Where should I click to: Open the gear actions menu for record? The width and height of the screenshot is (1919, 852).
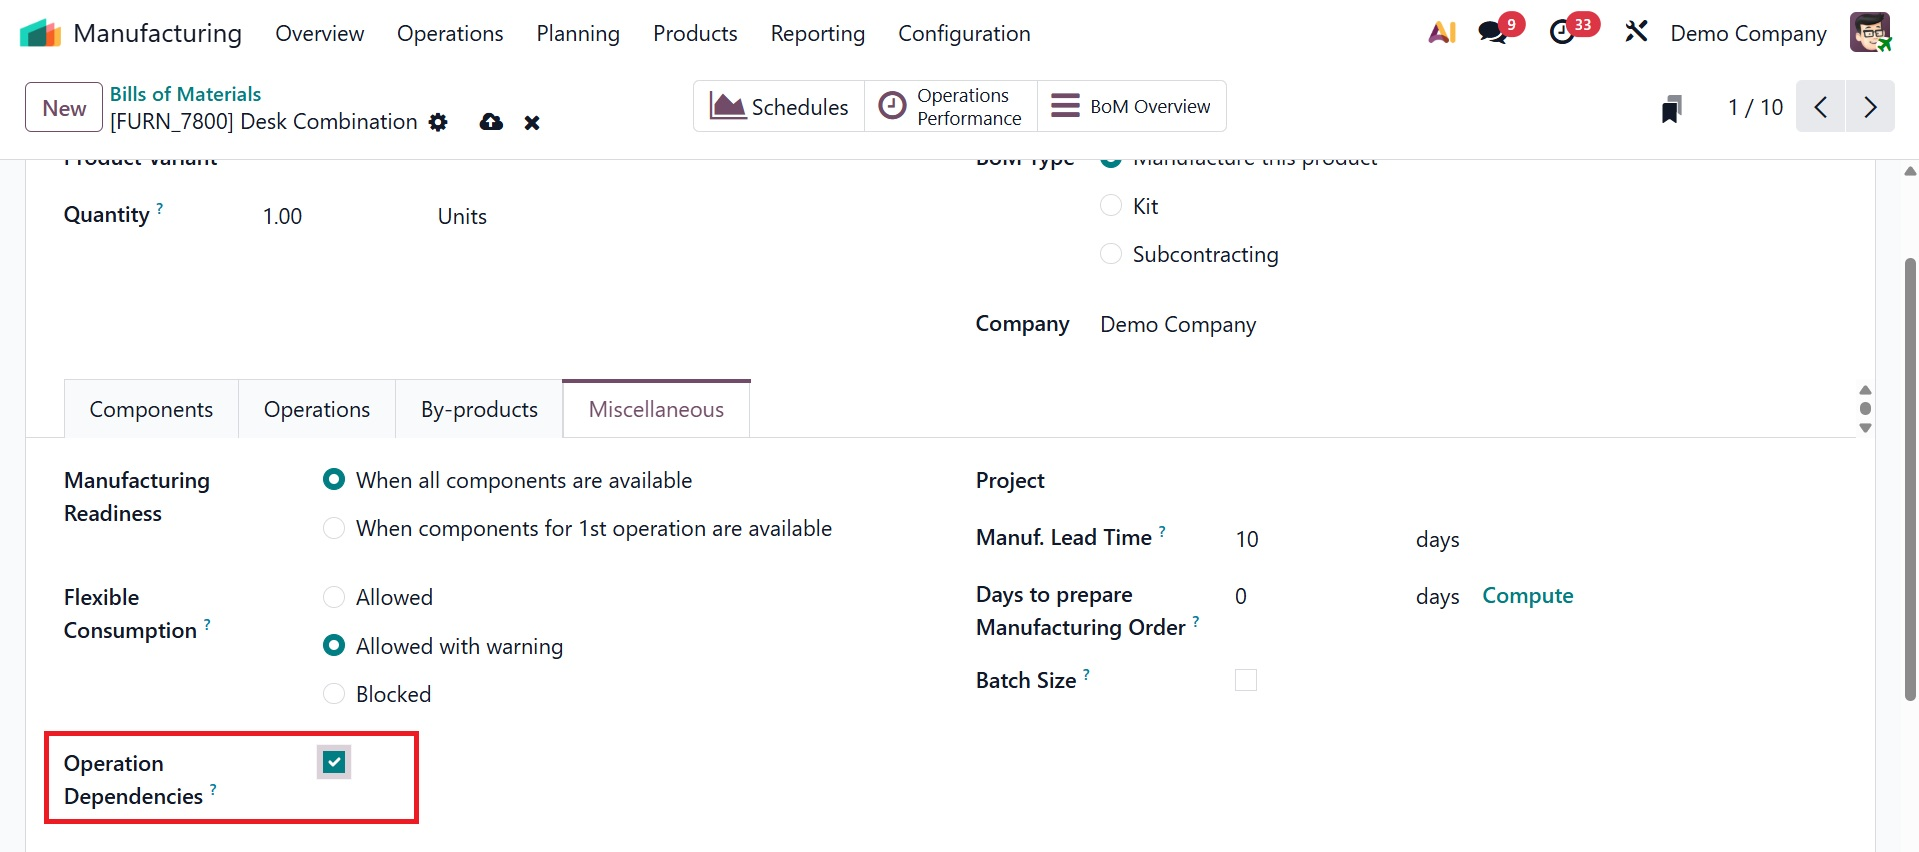coord(438,122)
